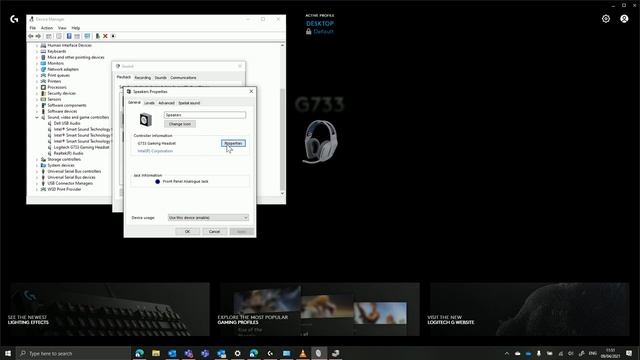Image resolution: width=640 pixels, height=360 pixels.
Task: Expand Storage controllers category
Action: pos(37,159)
